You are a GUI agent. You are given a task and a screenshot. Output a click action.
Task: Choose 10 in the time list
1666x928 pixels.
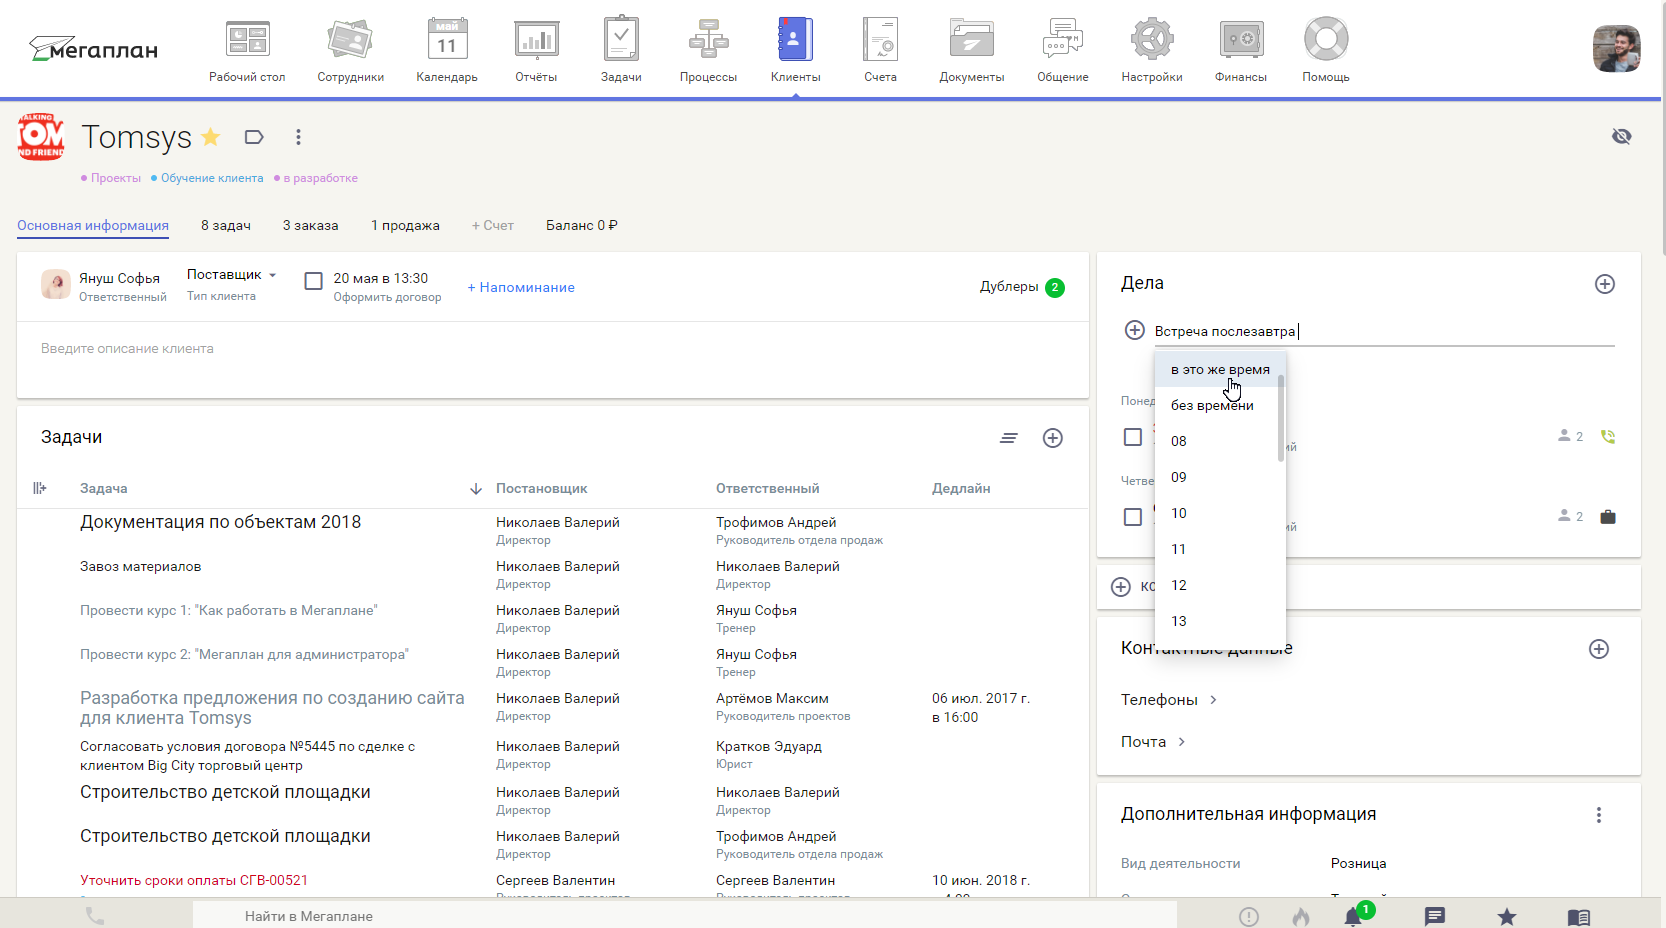coord(1218,513)
